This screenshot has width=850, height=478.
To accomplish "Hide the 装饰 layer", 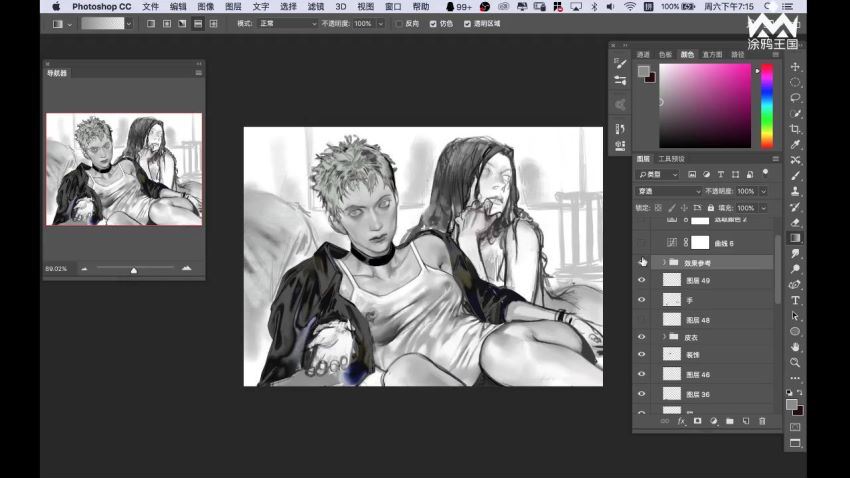I will (642, 354).
